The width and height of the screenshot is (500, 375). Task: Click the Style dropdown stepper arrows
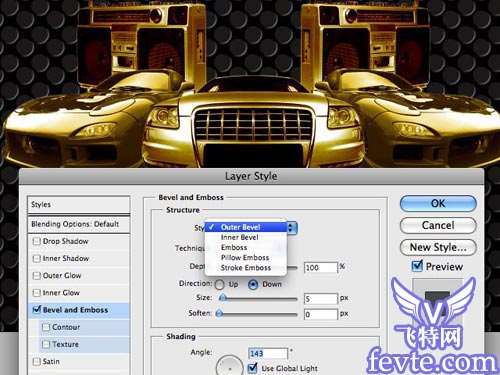(x=291, y=228)
